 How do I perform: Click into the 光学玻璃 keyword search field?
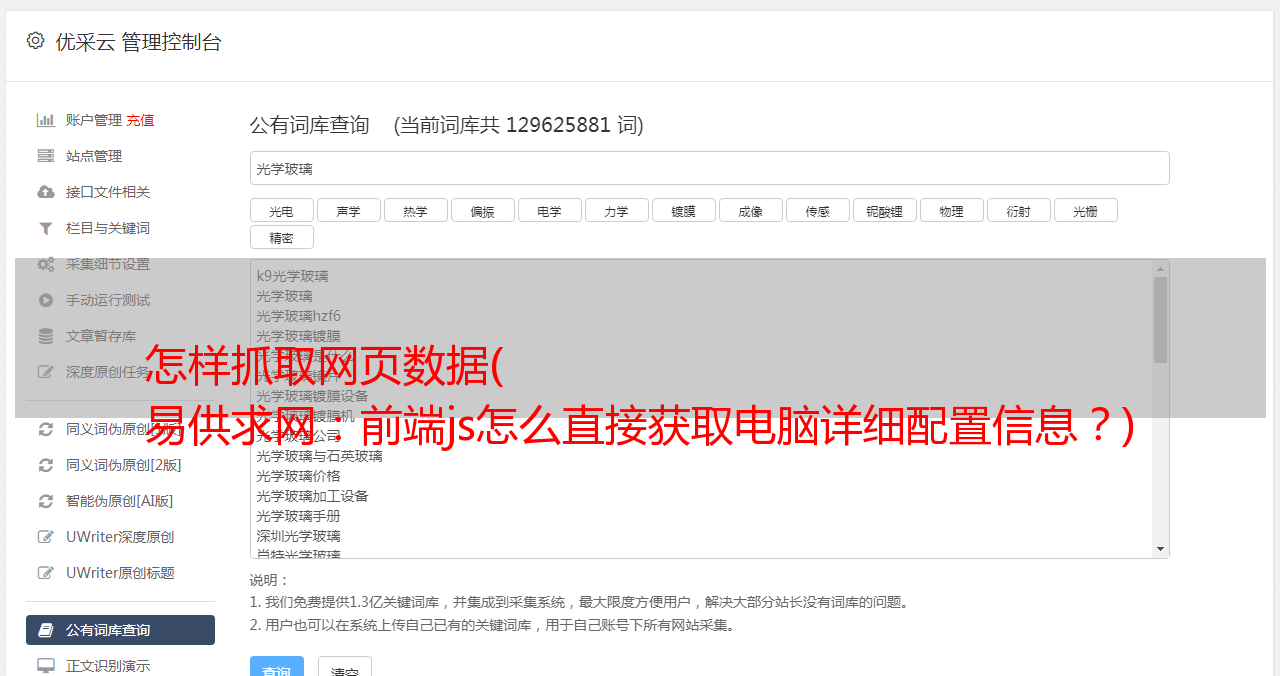(709, 168)
